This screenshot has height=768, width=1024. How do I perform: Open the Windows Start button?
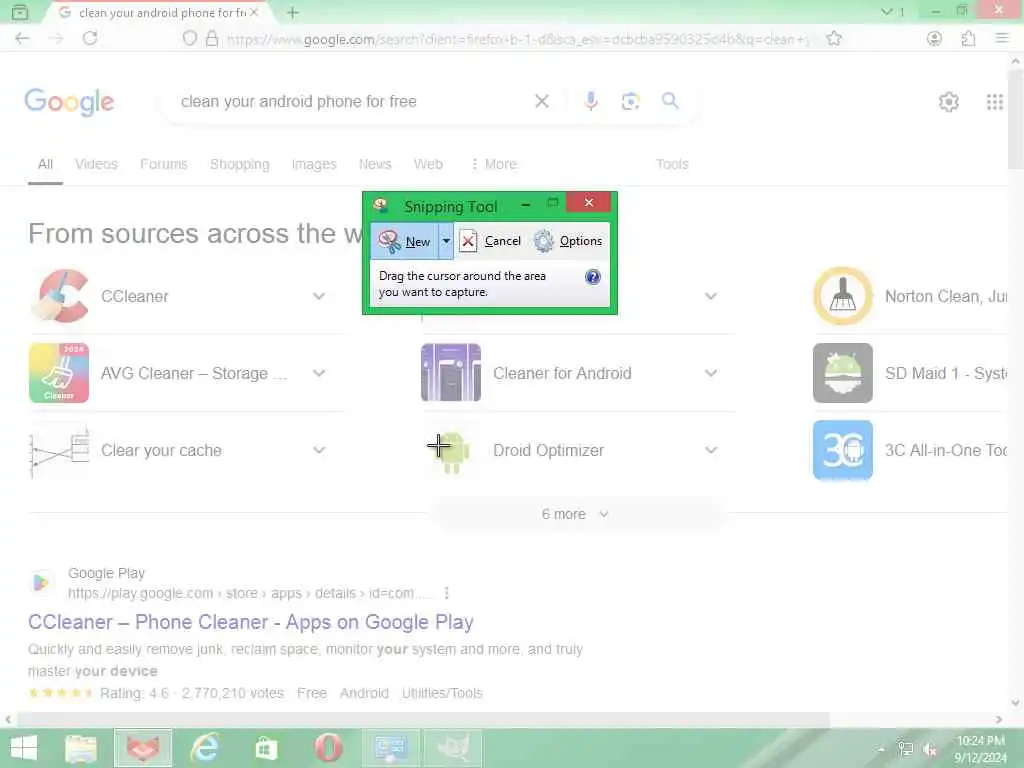[24, 748]
